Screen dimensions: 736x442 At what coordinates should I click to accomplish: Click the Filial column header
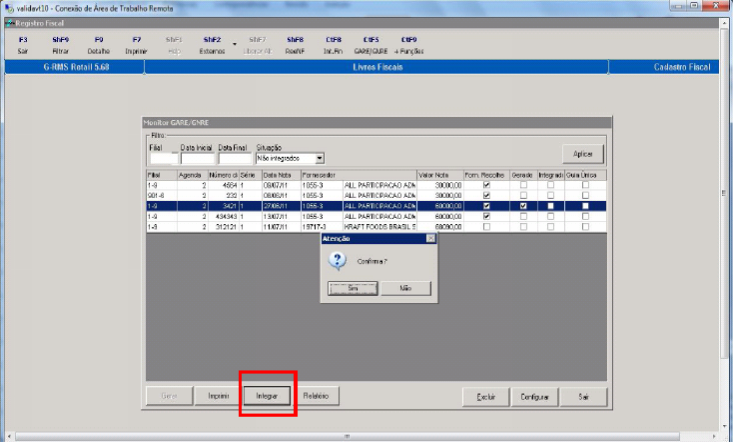pos(161,175)
